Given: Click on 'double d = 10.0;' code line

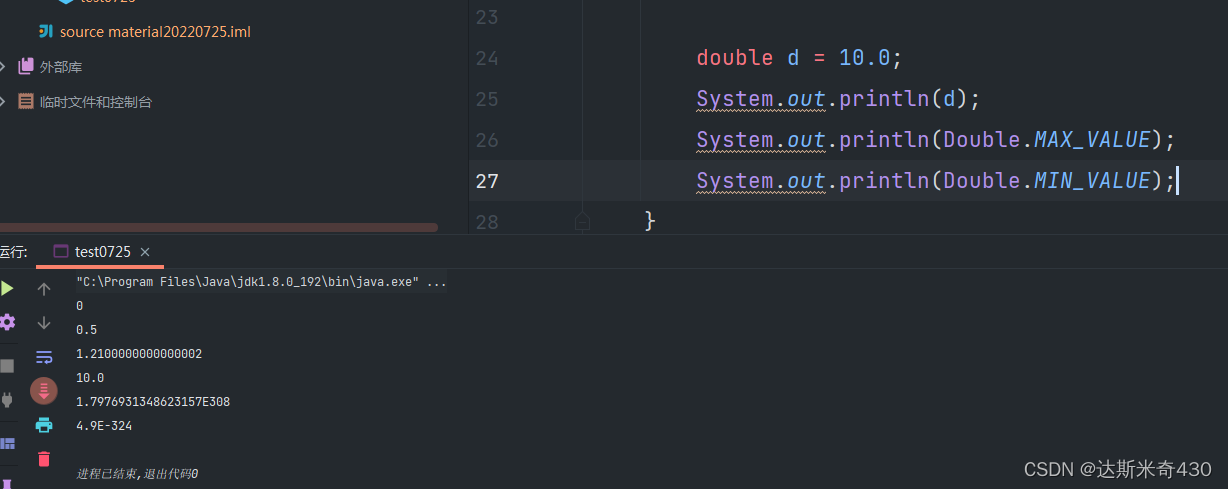Looking at the screenshot, I should tap(799, 58).
